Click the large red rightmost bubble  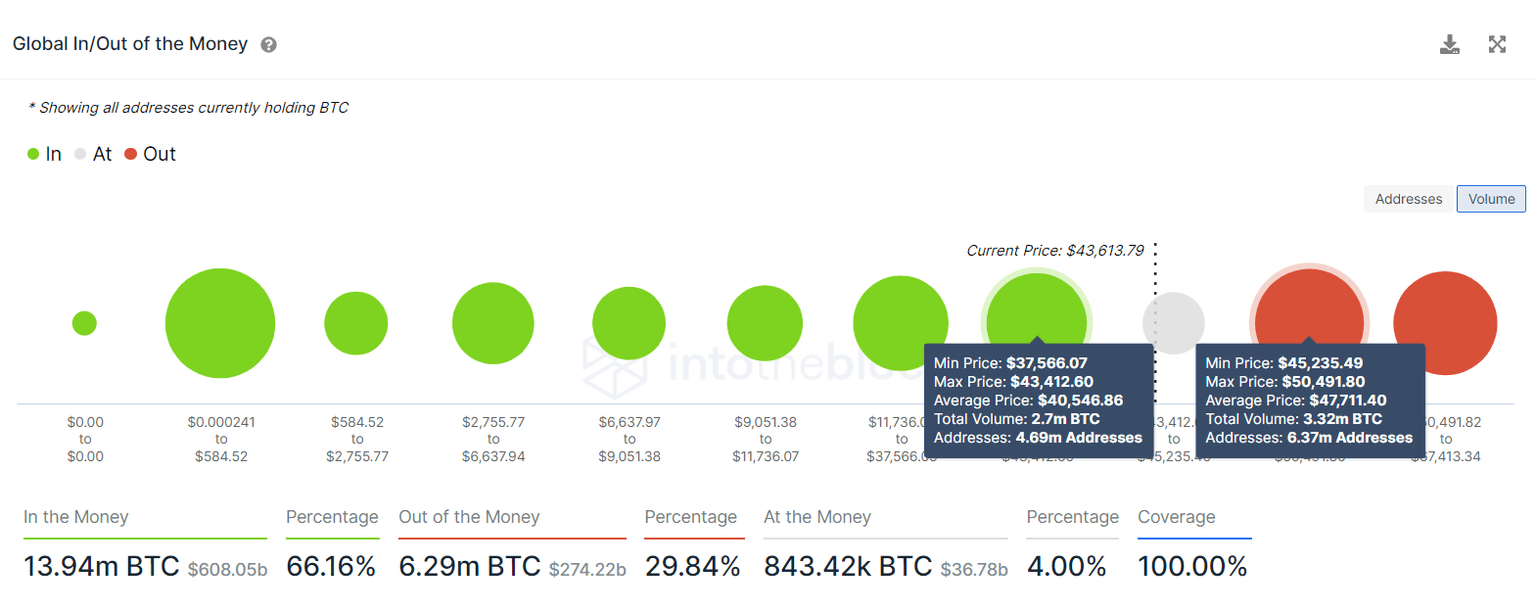1446,322
